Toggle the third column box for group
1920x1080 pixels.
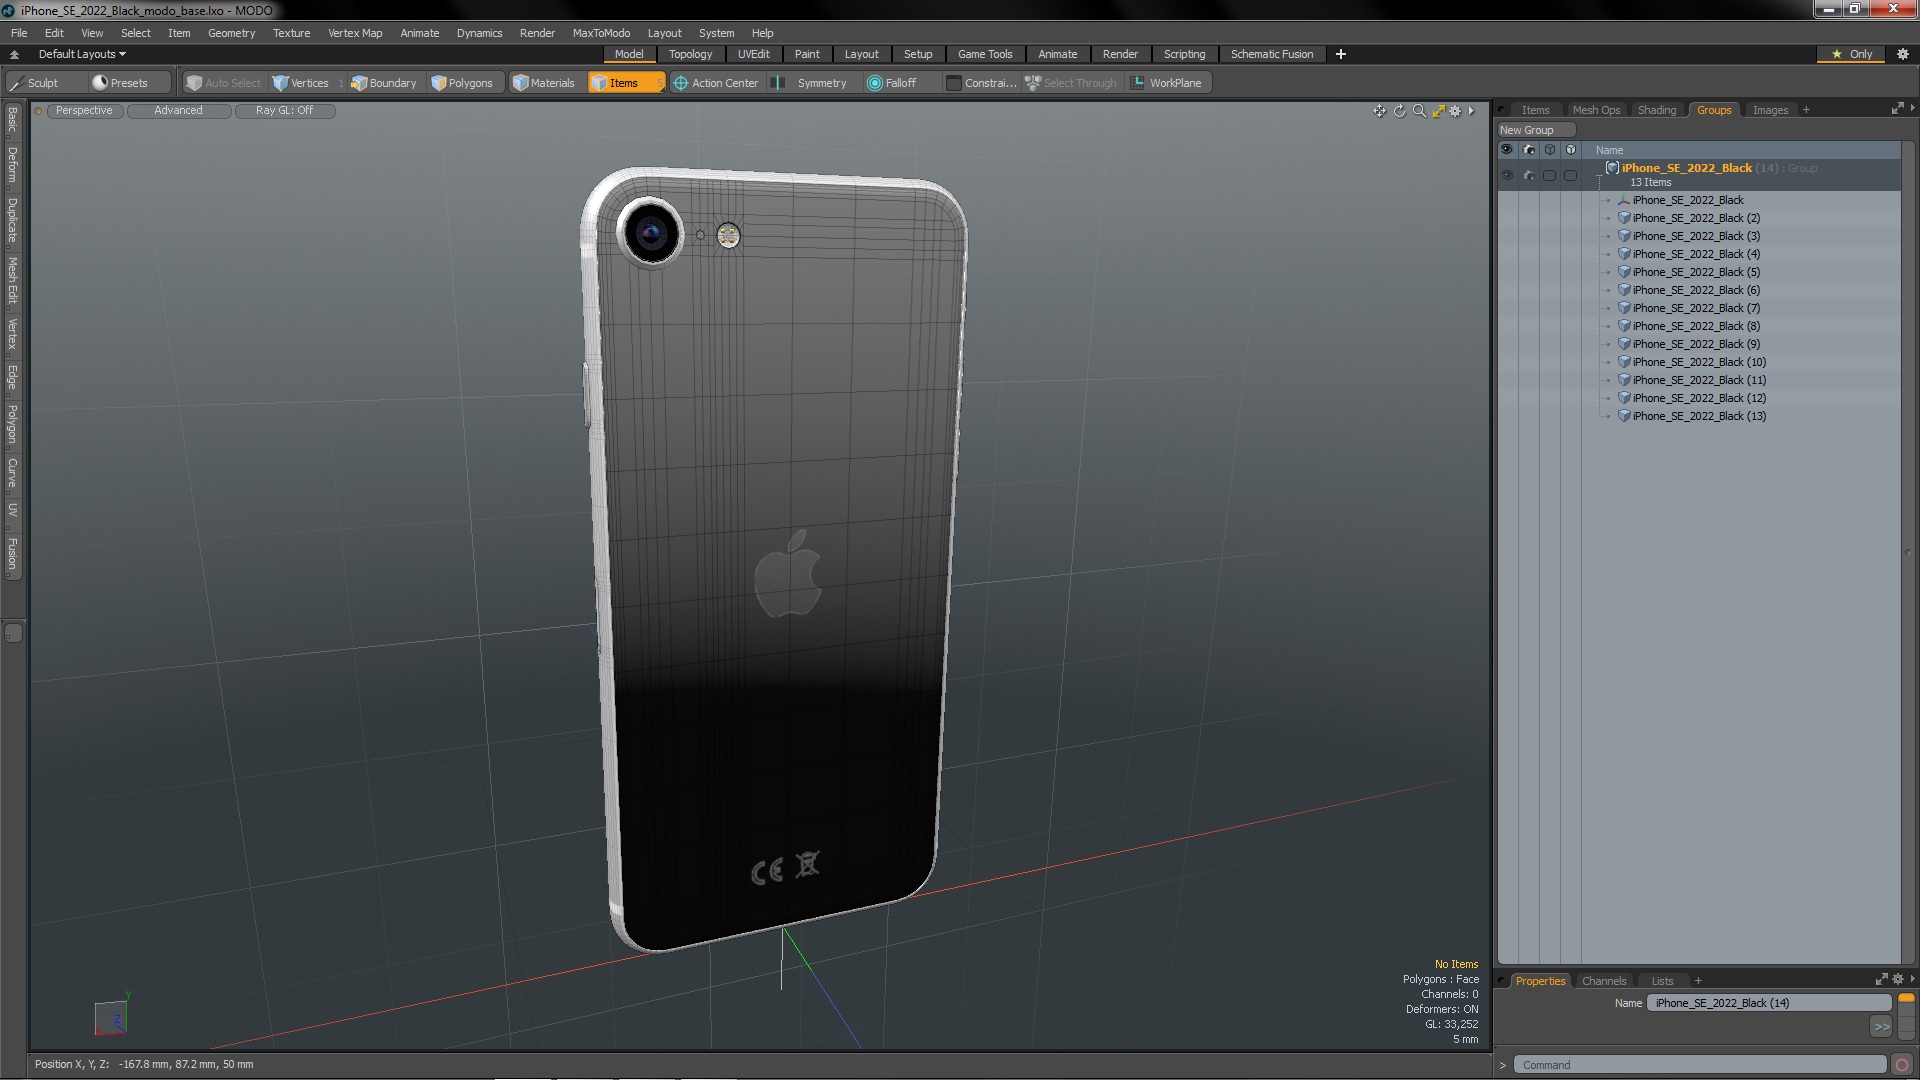(x=1549, y=175)
